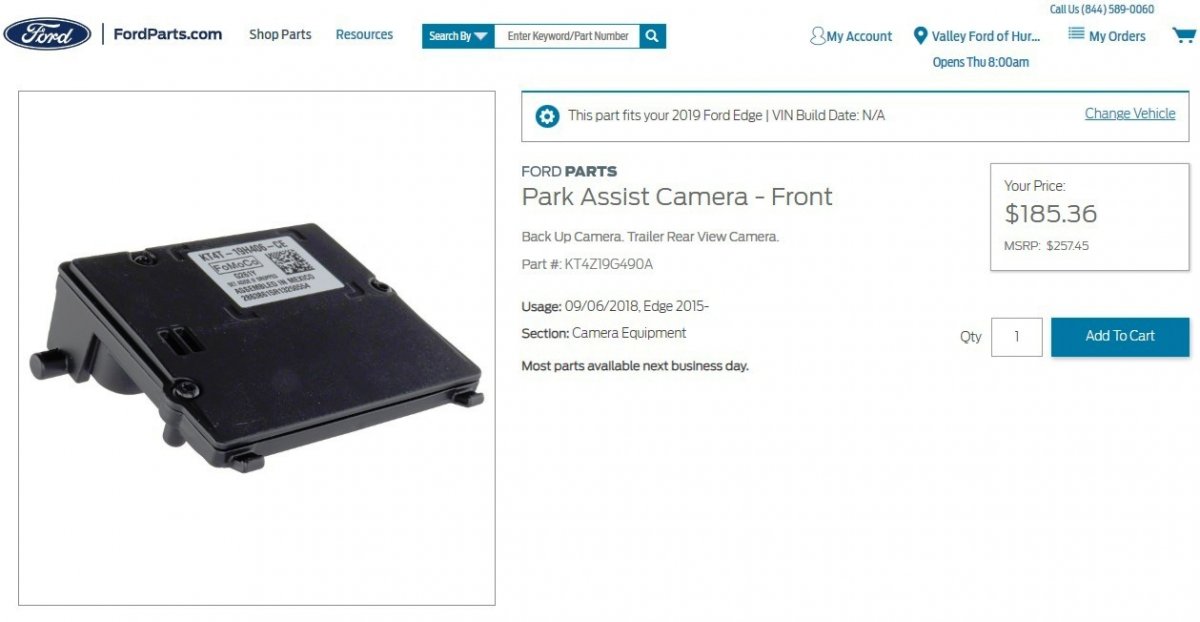Click the Qty quantity box
The height and width of the screenshot is (622, 1200).
click(1017, 337)
